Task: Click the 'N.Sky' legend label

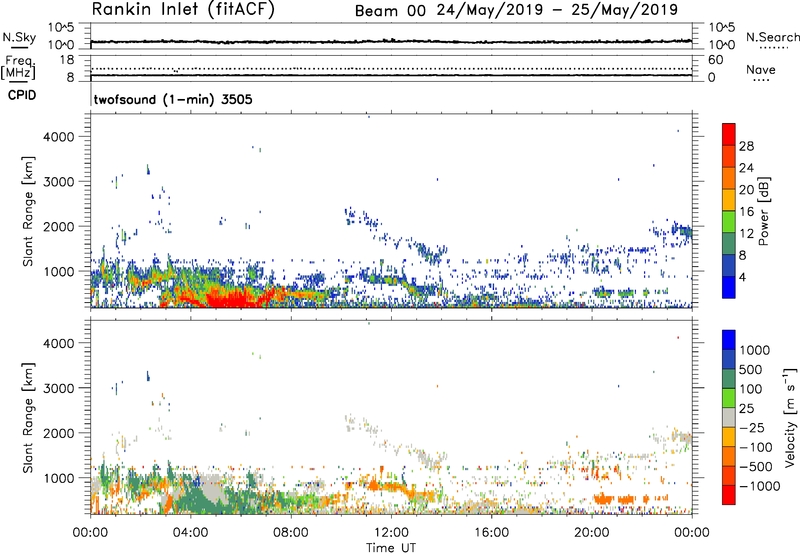Action: point(19,37)
